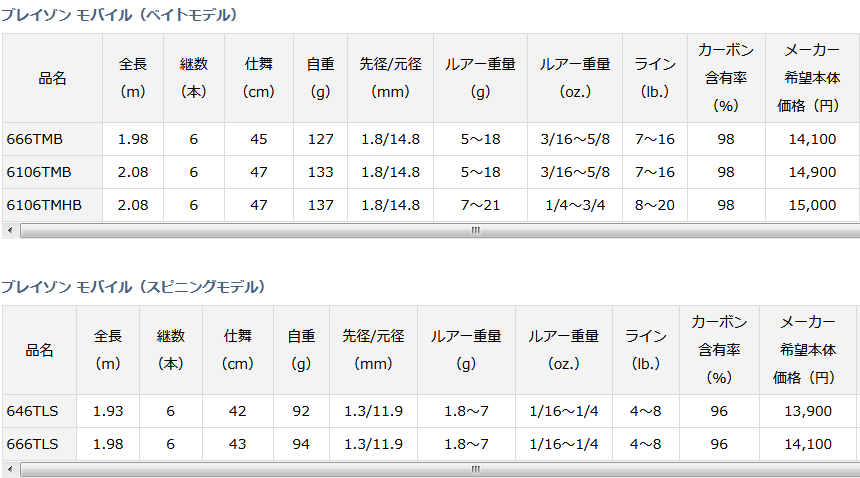This screenshot has width=860, height=478.
Task: Click left arrow of lower table scrollbar
Action: [10, 470]
